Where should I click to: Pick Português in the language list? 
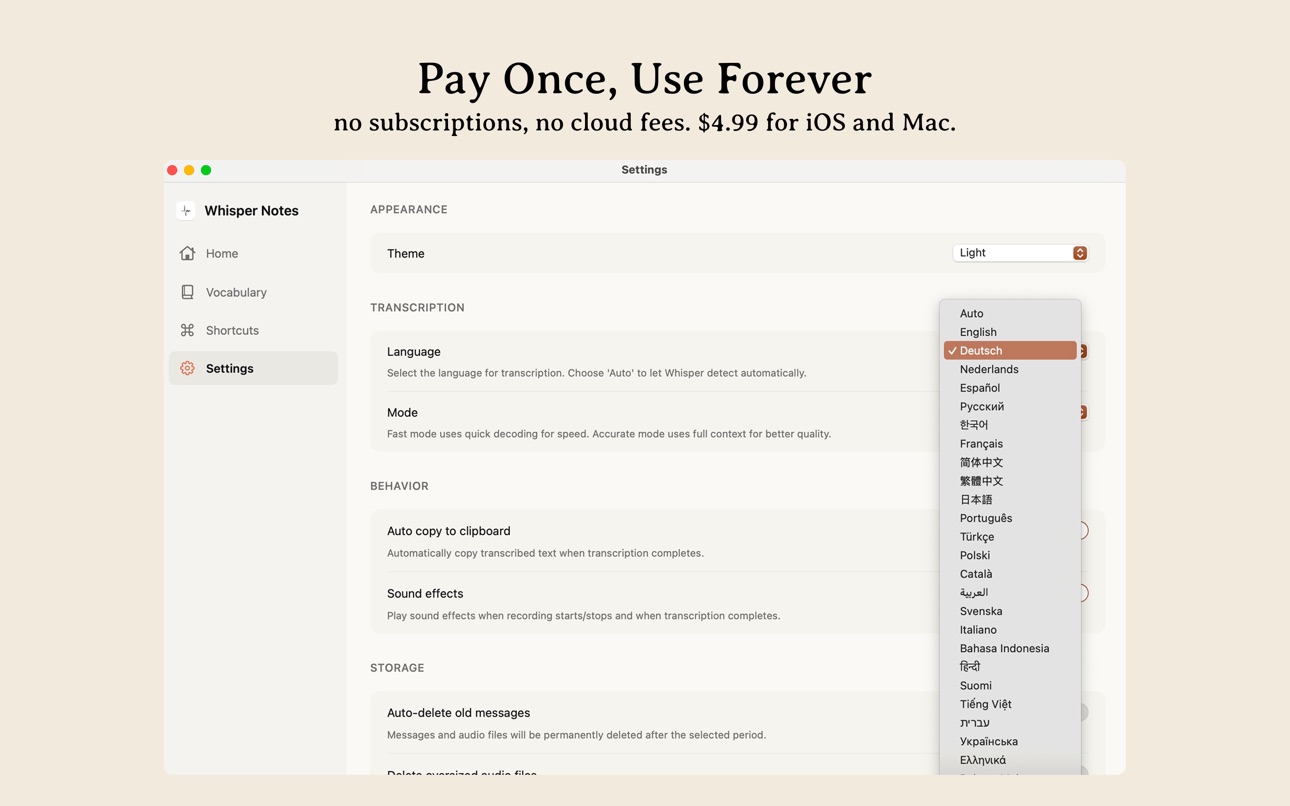click(x=1010, y=518)
